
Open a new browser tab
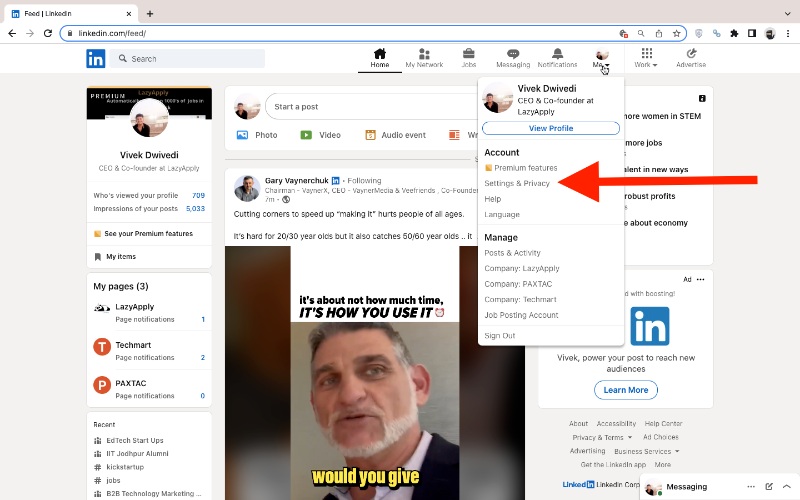[149, 14]
